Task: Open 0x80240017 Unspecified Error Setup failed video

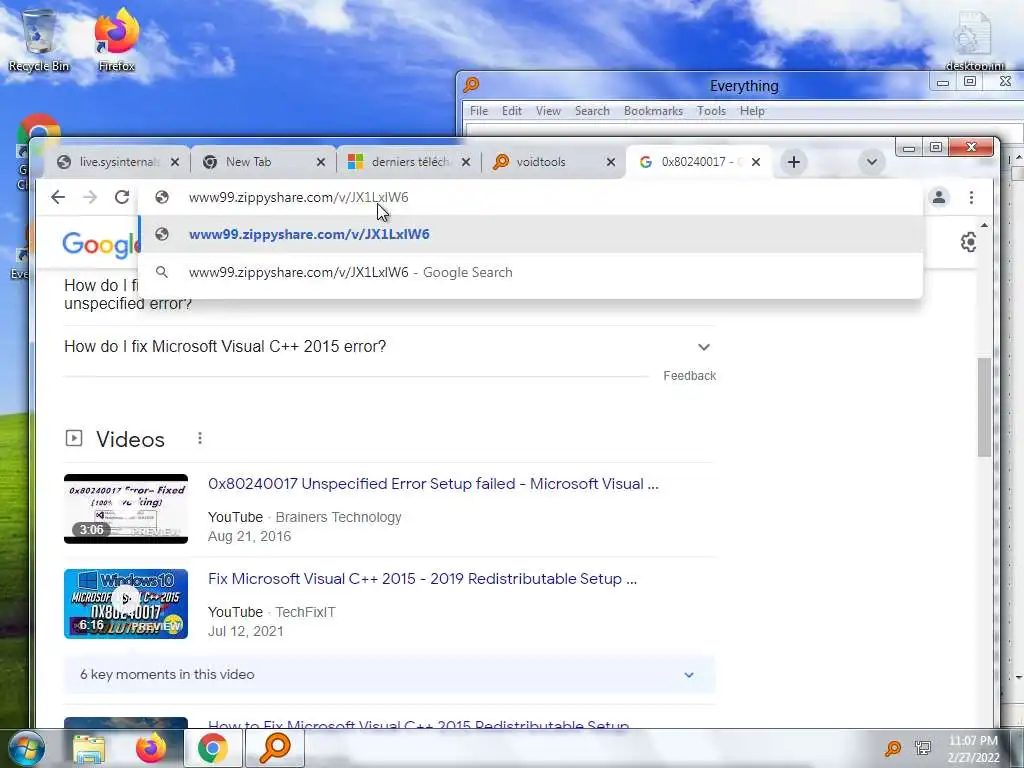Action: pos(433,484)
